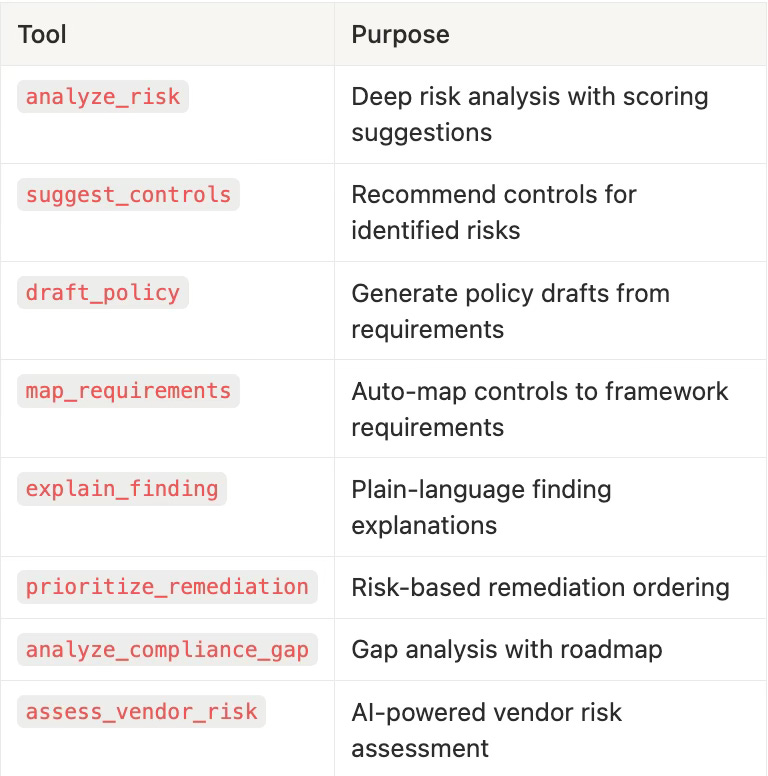768x776 pixels.
Task: Click the draft_policy code label
Action: pyautogui.click(x=103, y=292)
